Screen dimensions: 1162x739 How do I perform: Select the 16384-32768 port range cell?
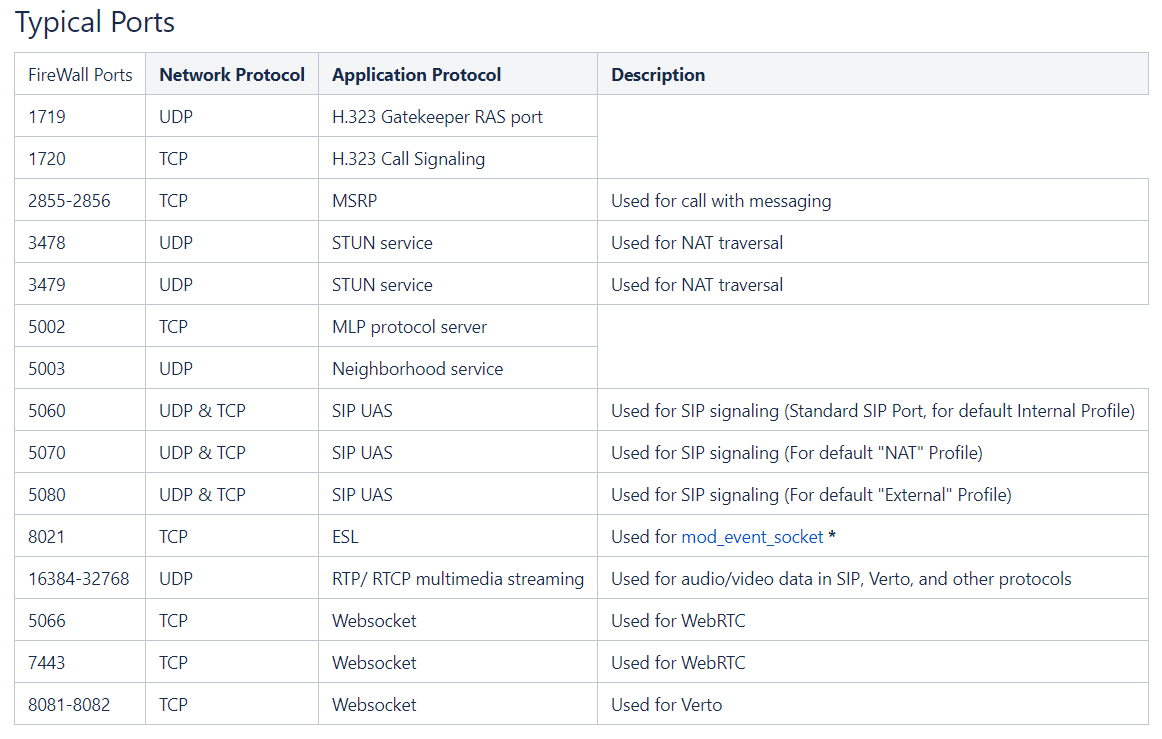[80, 578]
